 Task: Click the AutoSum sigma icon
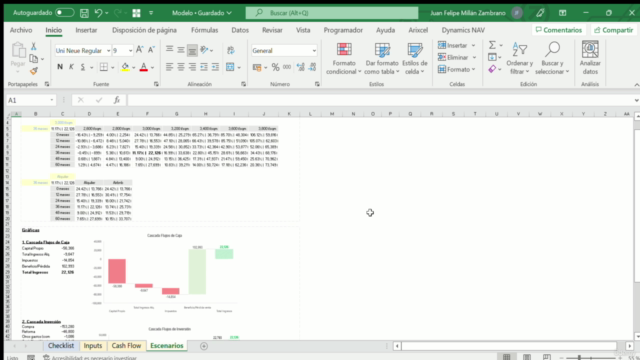(492, 45)
